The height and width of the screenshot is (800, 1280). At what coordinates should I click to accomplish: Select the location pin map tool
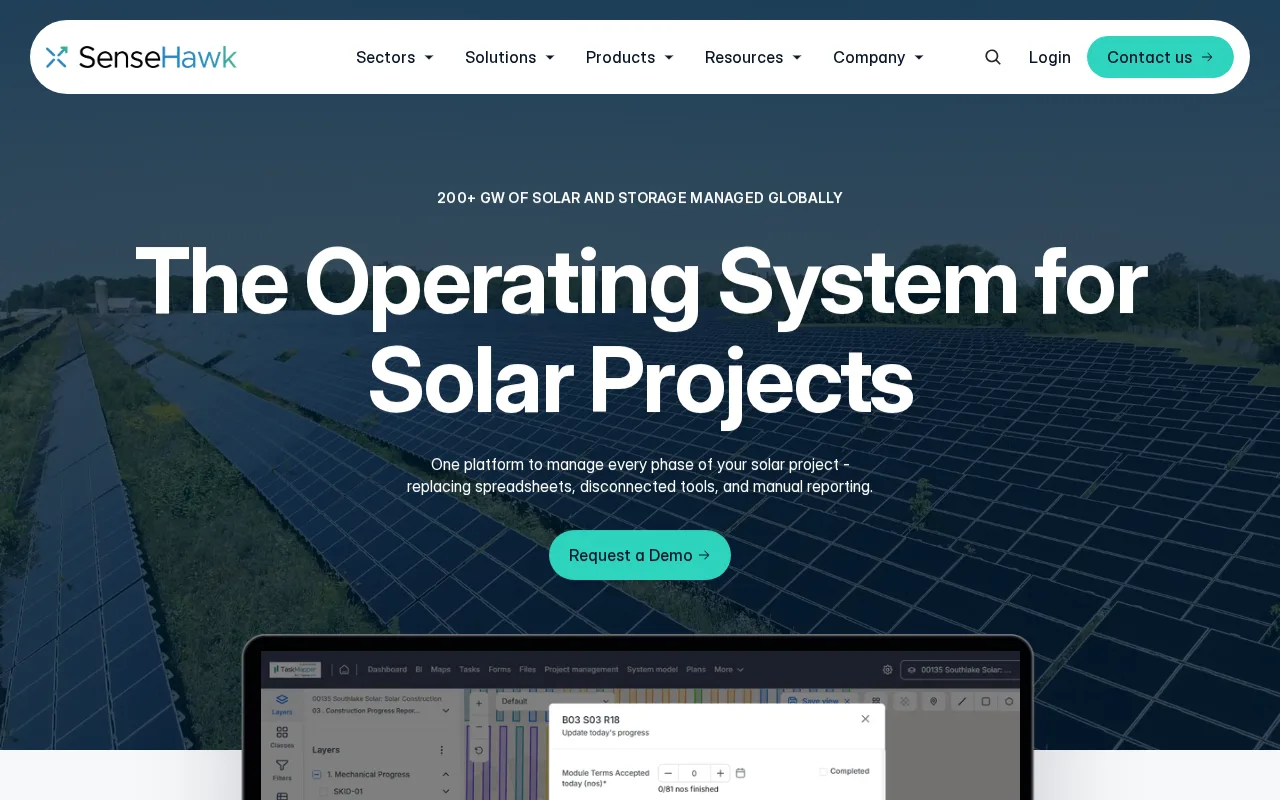click(x=933, y=701)
